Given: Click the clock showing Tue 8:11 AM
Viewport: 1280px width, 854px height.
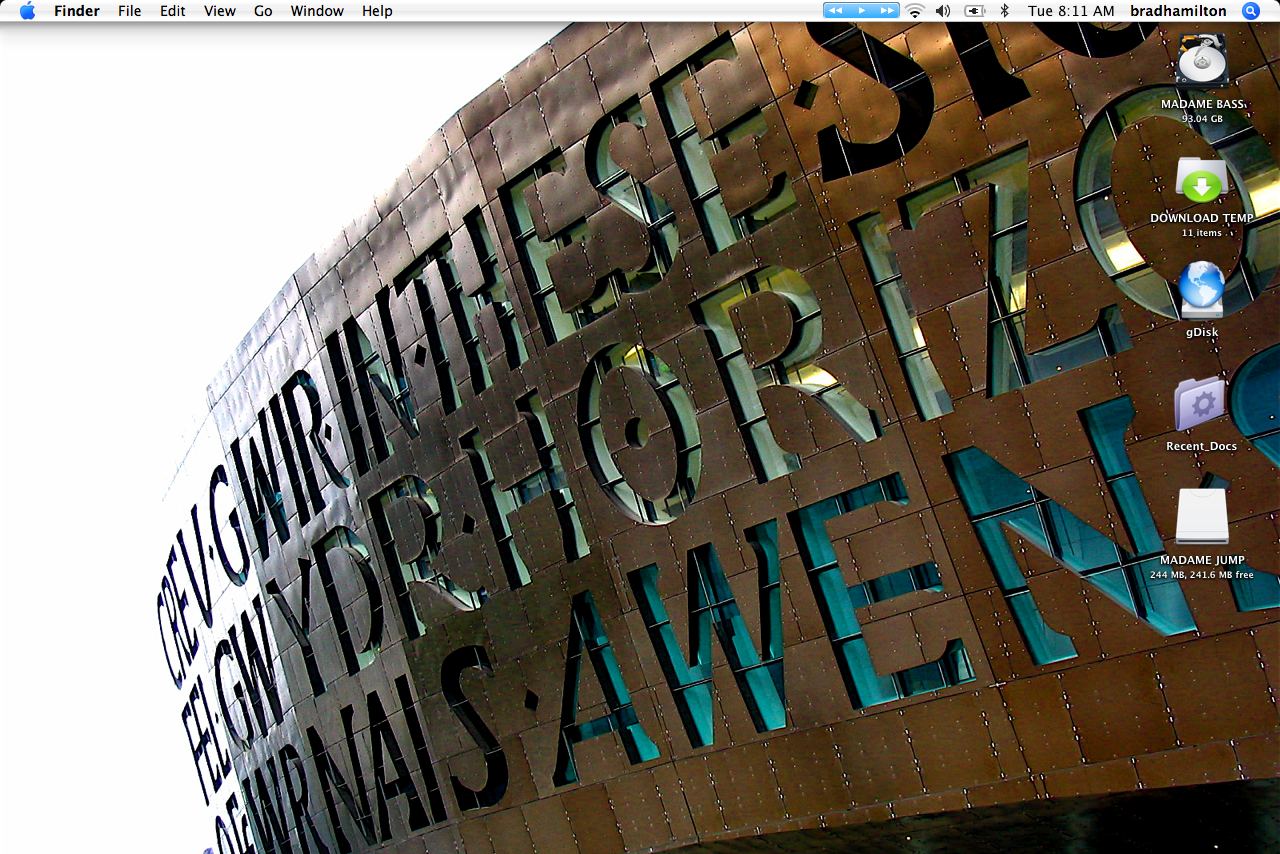Looking at the screenshot, I should 1071,11.
